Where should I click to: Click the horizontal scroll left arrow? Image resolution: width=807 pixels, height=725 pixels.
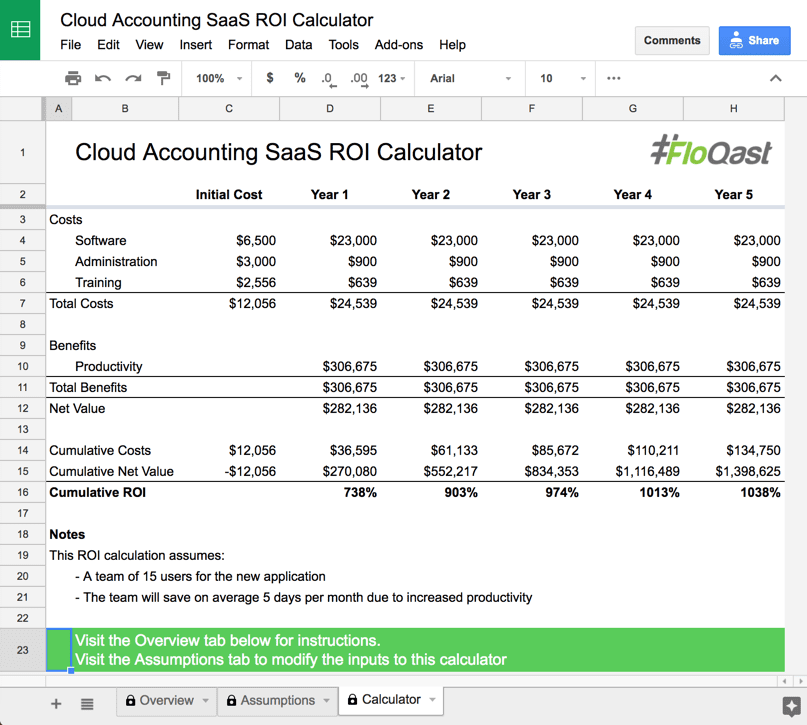pyautogui.click(x=784, y=681)
